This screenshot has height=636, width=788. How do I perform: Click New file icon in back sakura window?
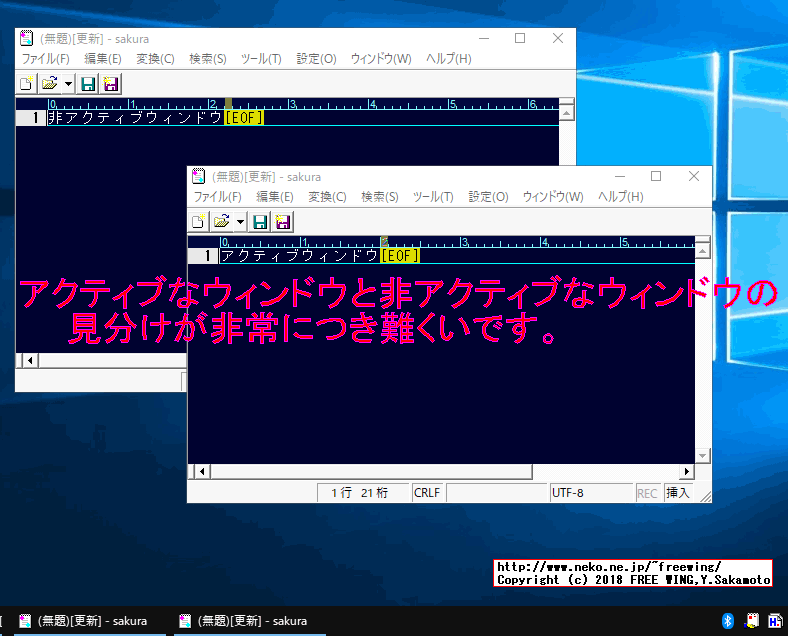click(x=27, y=83)
